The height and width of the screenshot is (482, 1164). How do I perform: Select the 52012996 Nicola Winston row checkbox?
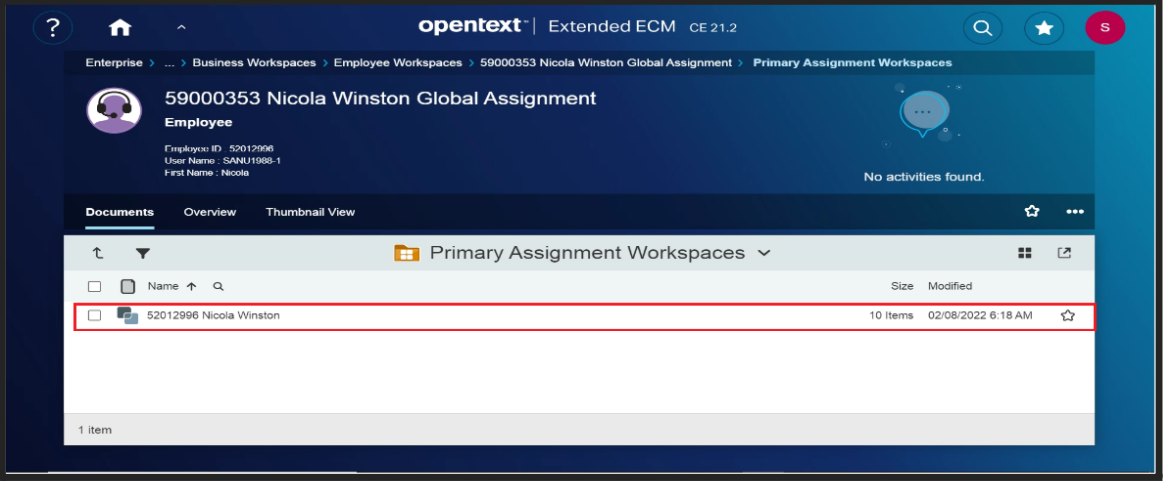coord(95,315)
